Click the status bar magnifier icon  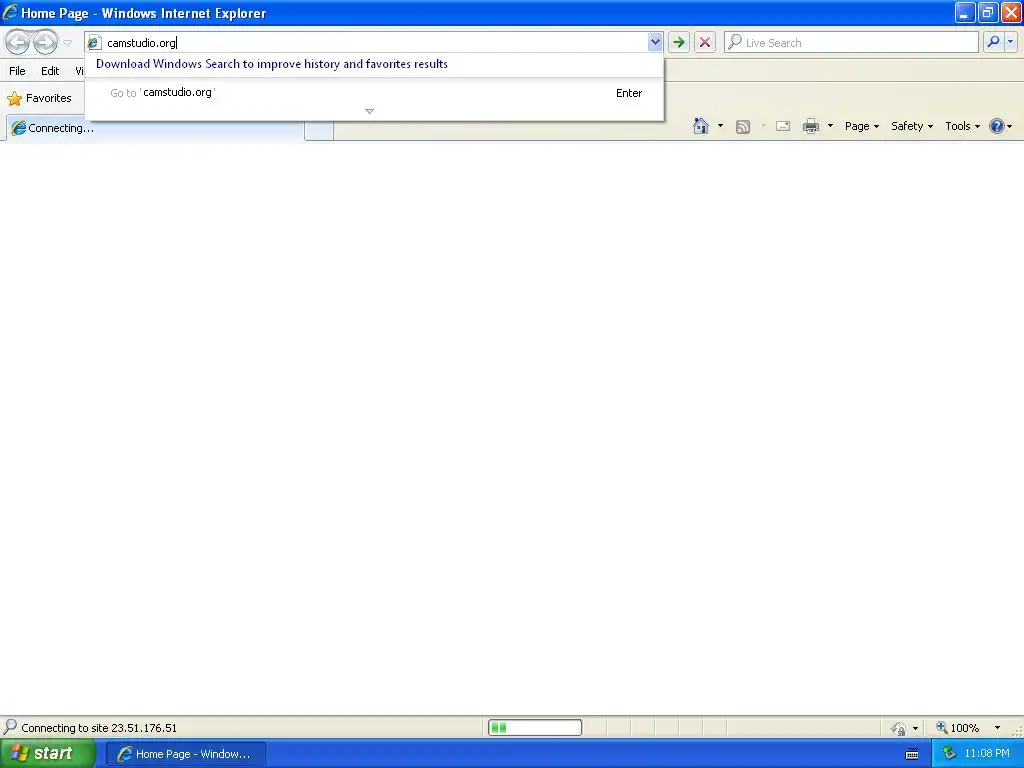10,727
